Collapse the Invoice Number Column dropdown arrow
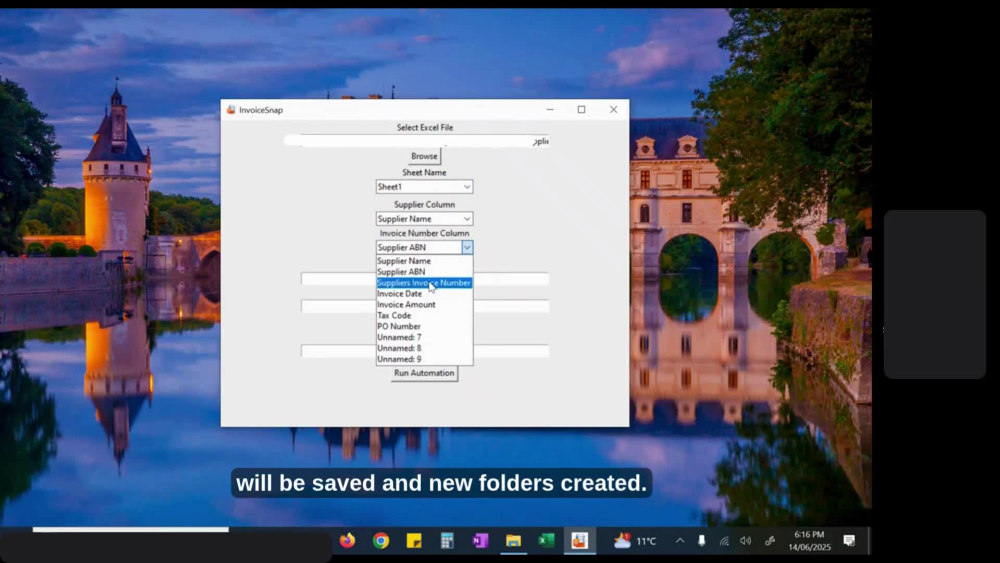This screenshot has height=563, width=1000. pos(467,247)
